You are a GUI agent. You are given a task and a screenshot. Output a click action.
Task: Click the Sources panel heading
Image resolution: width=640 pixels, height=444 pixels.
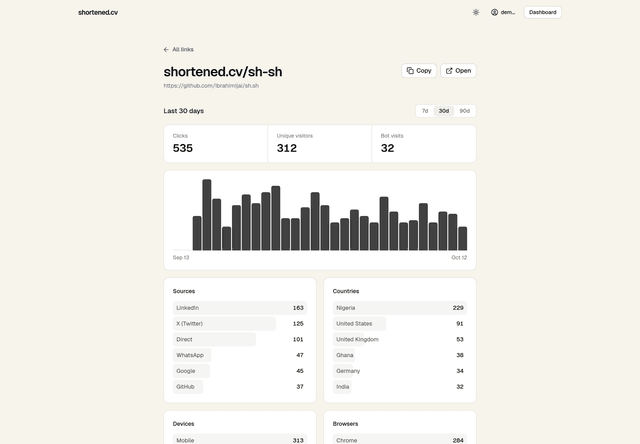184,291
